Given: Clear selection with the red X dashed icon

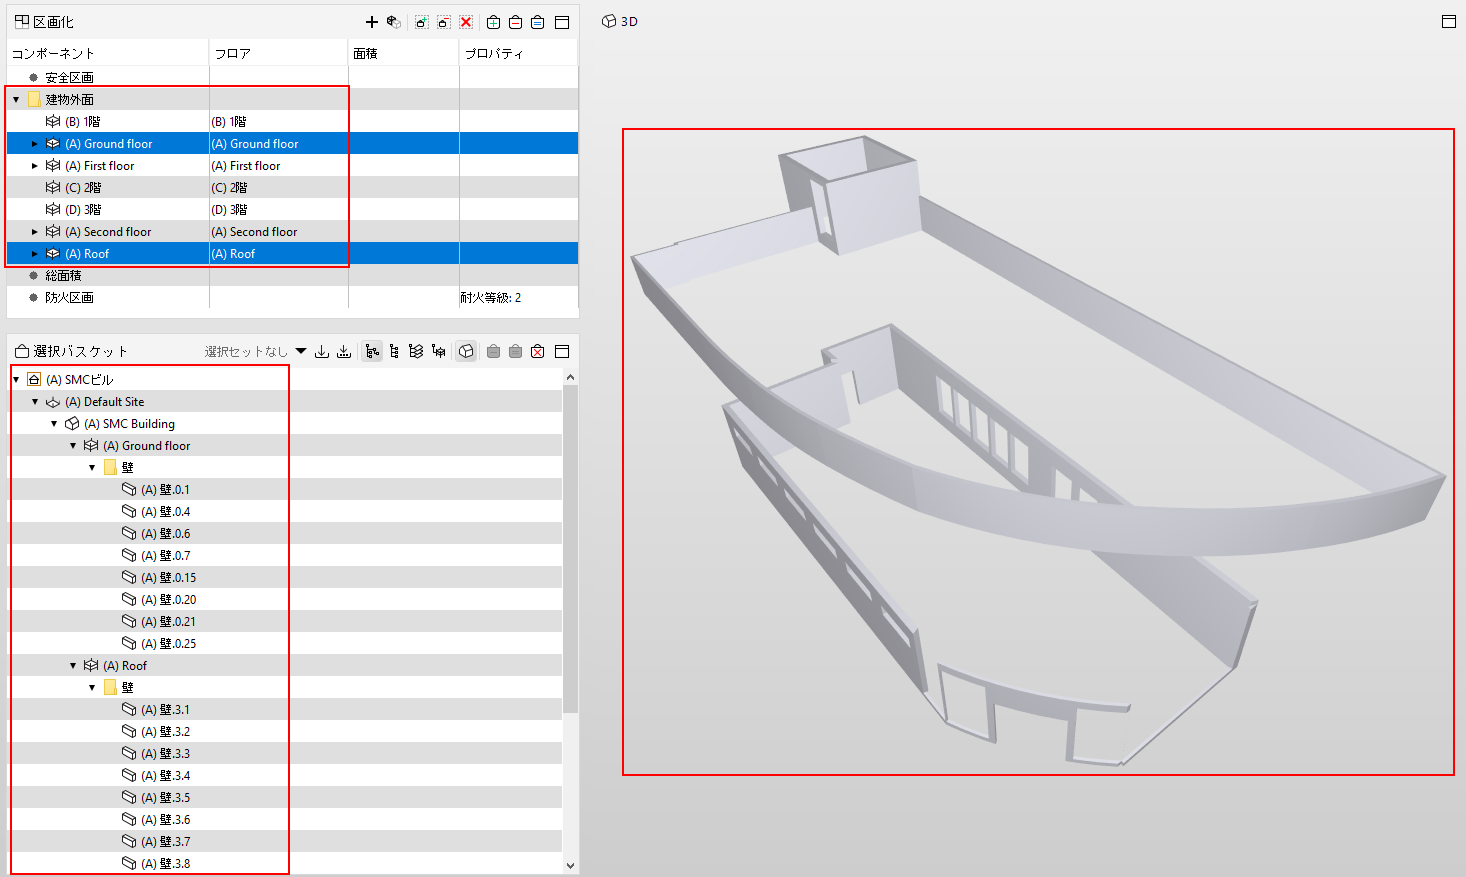Looking at the screenshot, I should (466, 22).
